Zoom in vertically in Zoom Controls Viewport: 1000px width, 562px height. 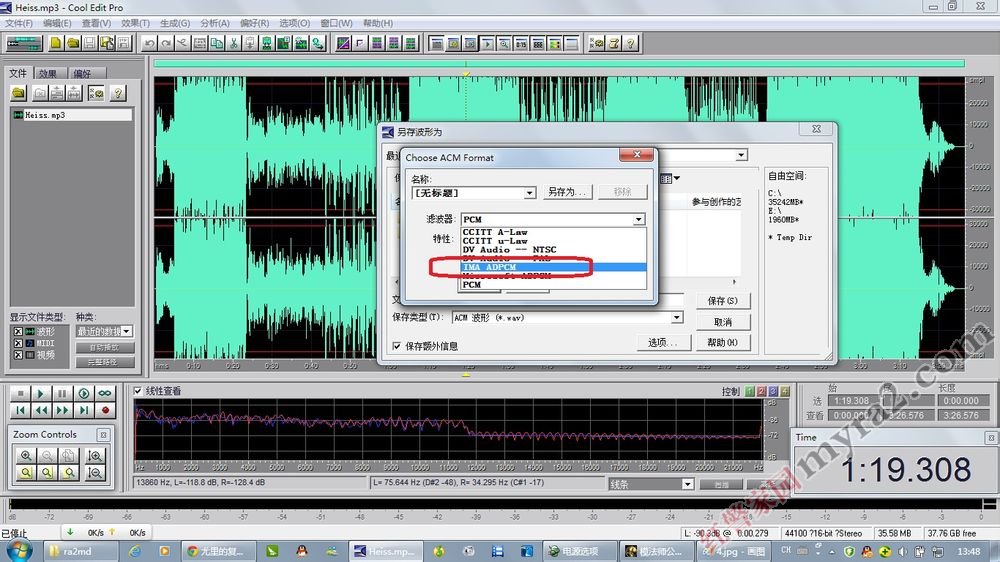pyautogui.click(x=95, y=455)
